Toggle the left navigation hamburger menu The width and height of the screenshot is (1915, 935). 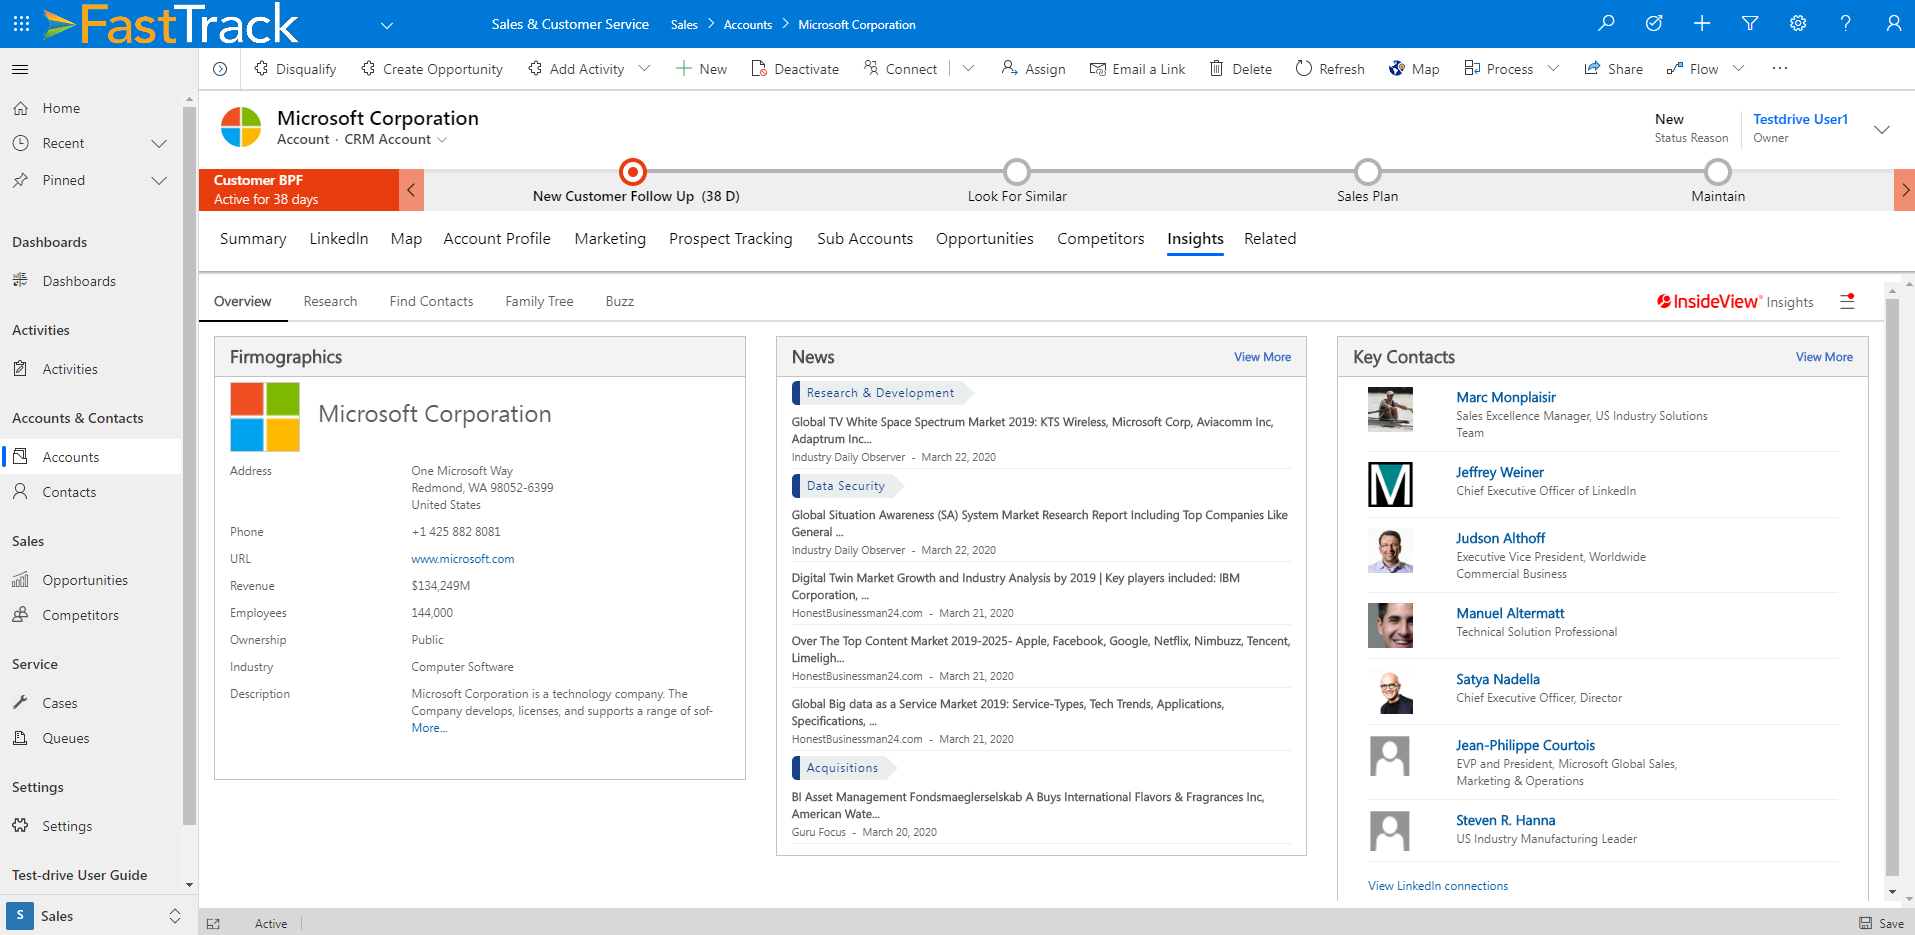[20, 69]
